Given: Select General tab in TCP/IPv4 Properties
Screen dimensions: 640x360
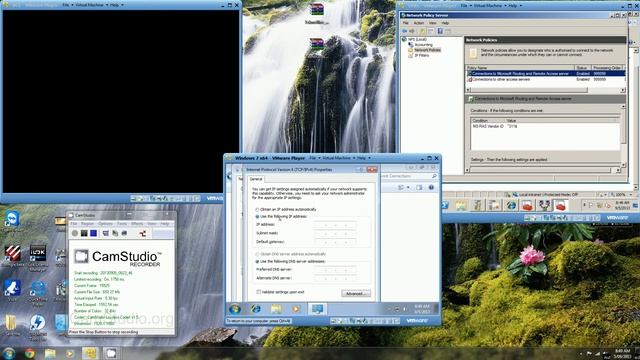Looking at the screenshot, I should 256,179.
